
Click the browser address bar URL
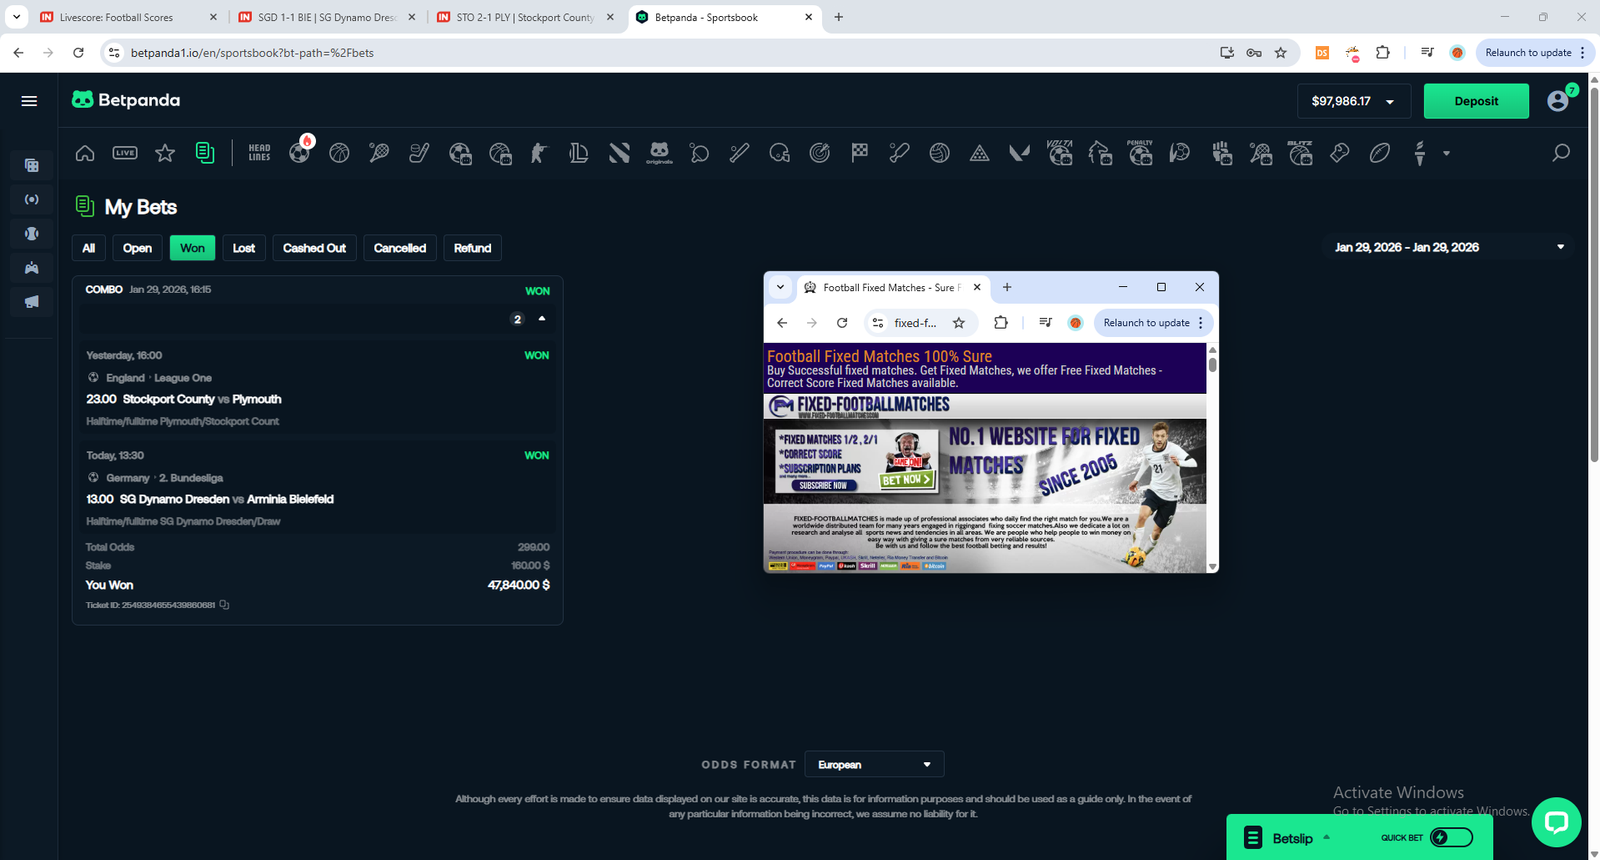pyautogui.click(x=252, y=53)
